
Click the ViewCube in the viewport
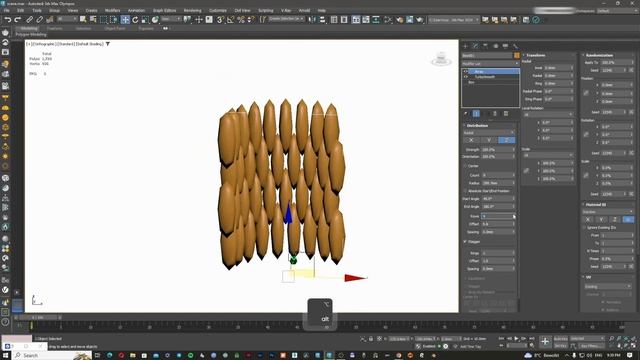(441, 59)
